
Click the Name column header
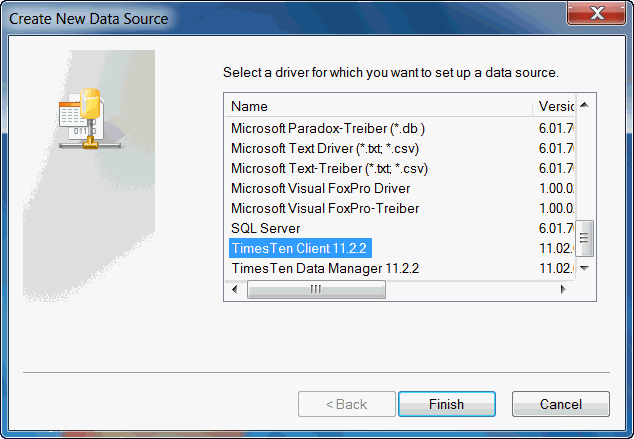[x=380, y=106]
